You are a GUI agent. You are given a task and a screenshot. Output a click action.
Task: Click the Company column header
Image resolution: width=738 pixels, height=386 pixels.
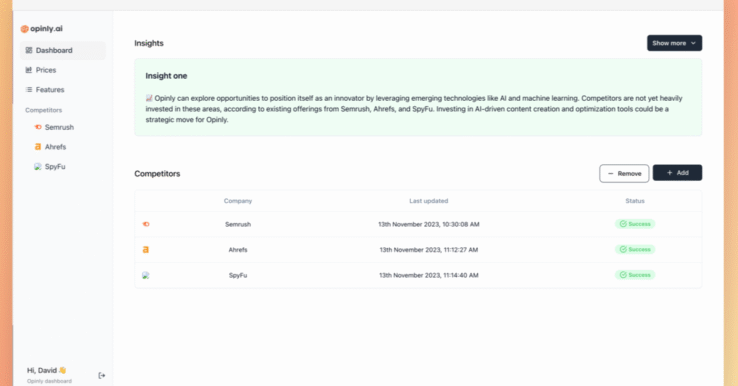coord(238,201)
